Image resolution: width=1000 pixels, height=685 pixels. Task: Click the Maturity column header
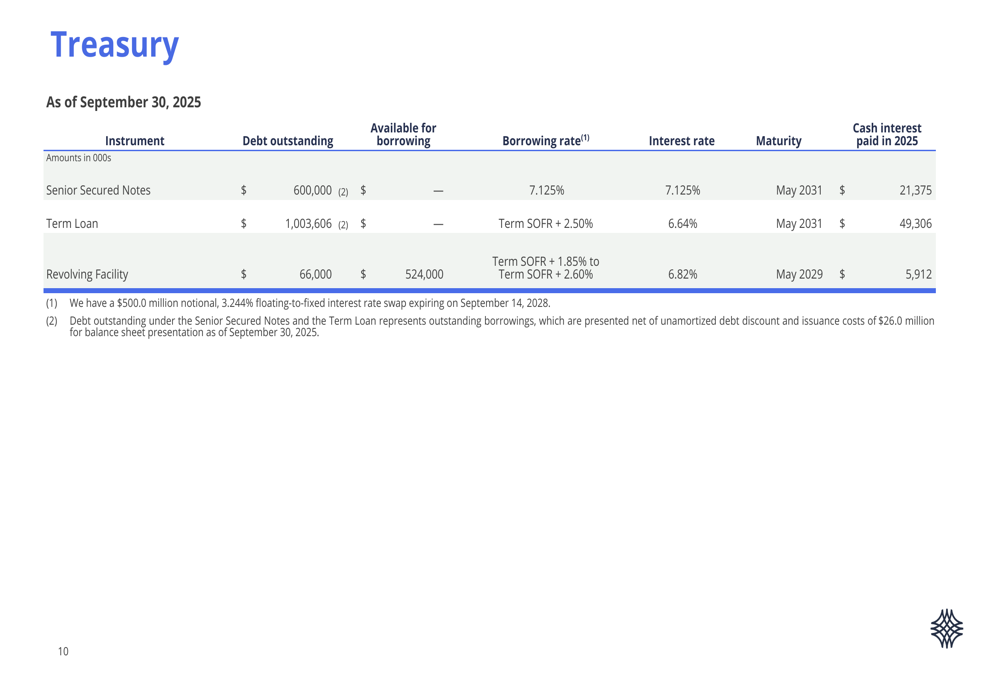pos(778,141)
